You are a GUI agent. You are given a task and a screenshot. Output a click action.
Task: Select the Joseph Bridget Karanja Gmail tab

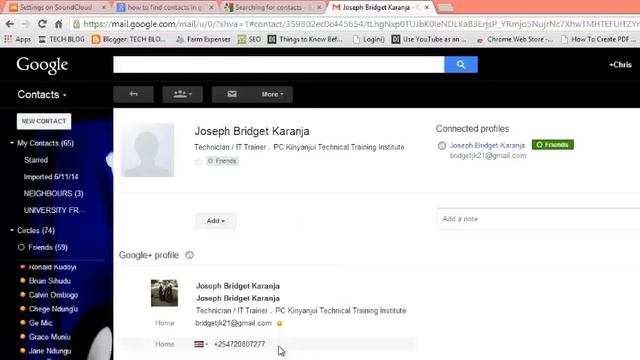[x=378, y=7]
